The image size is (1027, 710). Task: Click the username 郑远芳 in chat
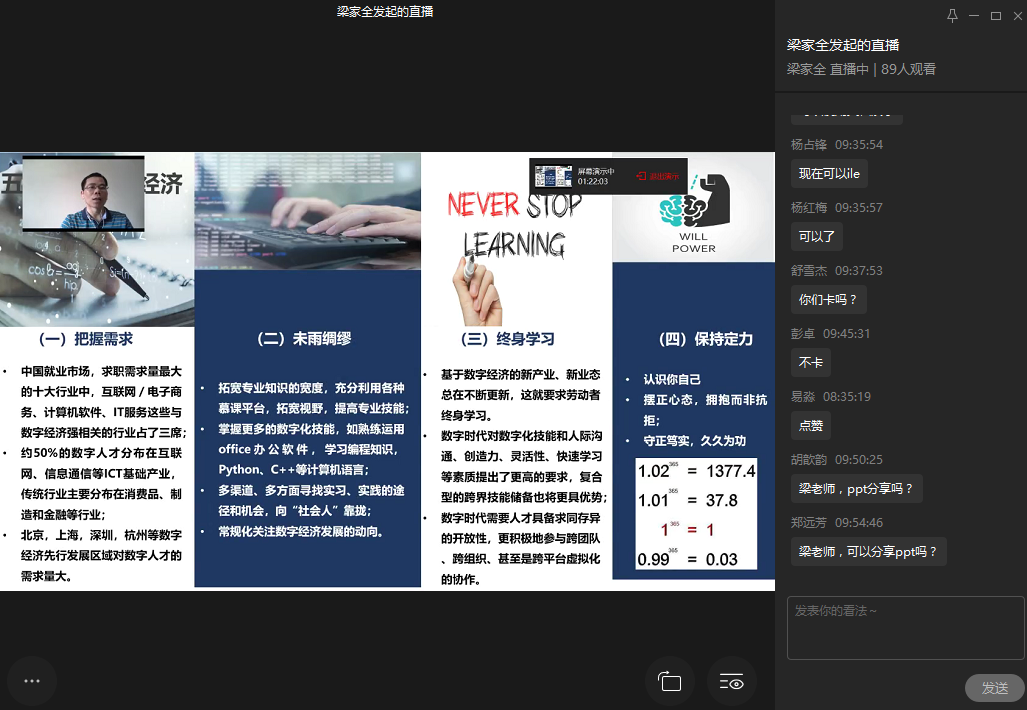[x=809, y=522]
